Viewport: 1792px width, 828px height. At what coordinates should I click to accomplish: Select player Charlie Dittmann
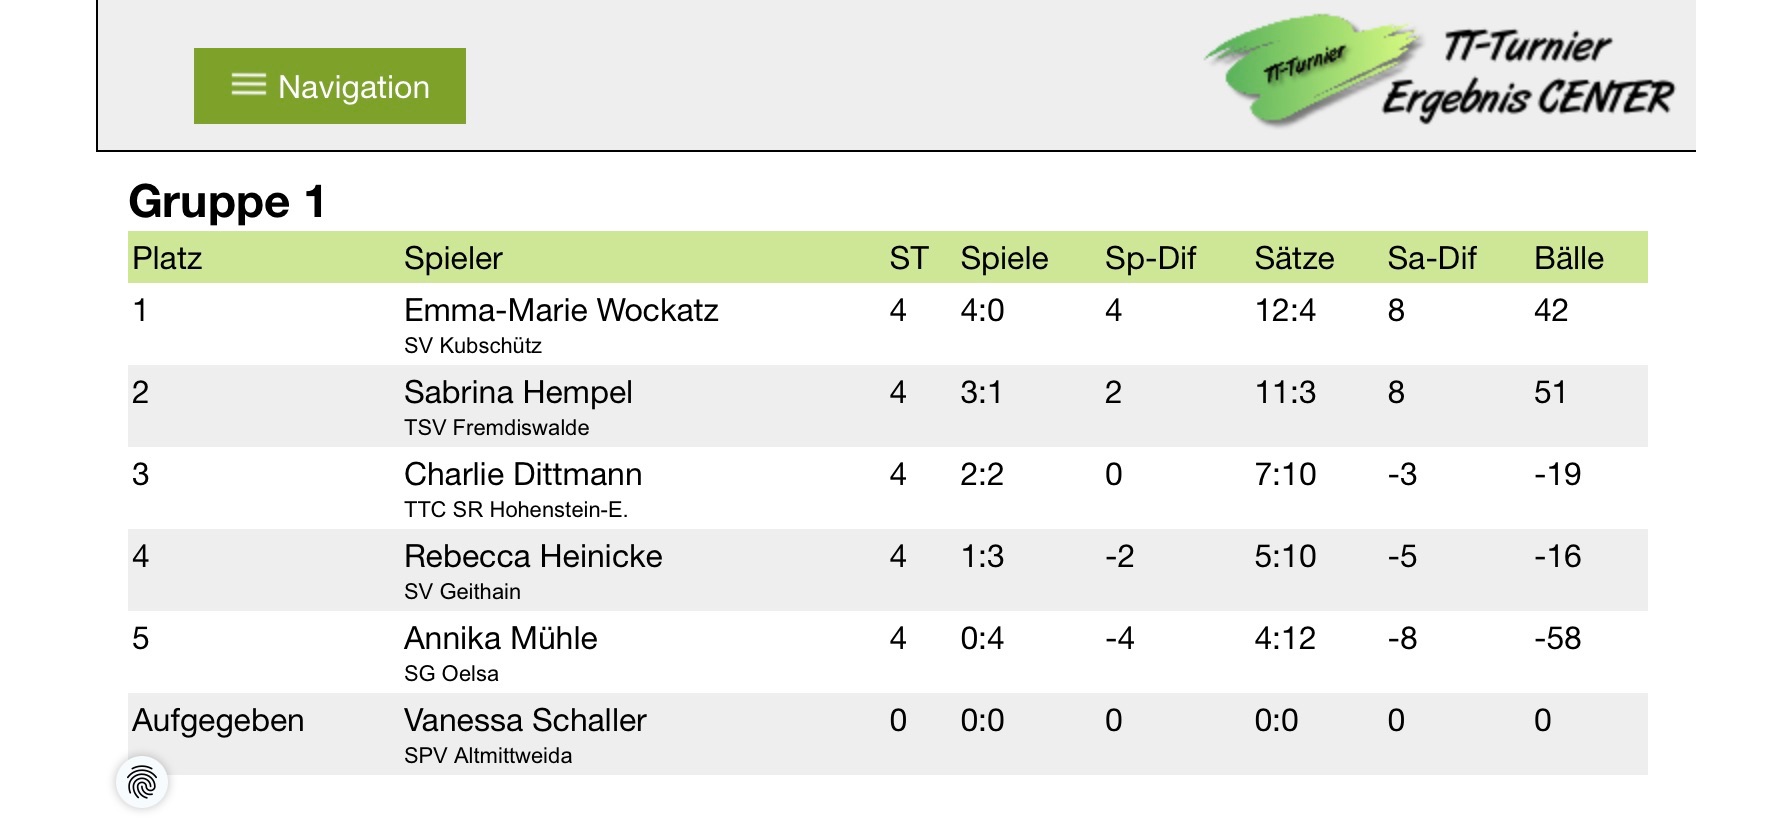point(523,474)
